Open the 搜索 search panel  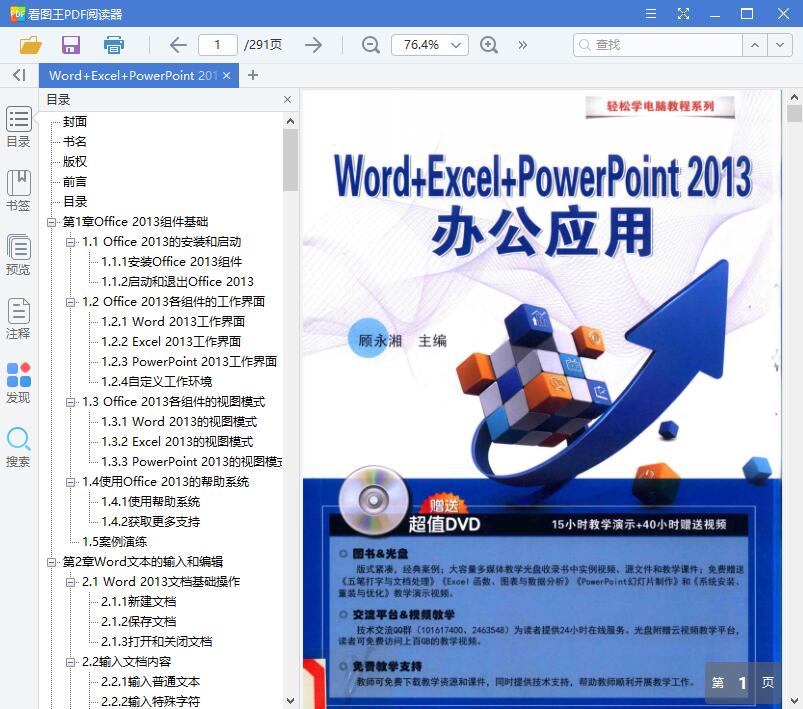click(18, 447)
